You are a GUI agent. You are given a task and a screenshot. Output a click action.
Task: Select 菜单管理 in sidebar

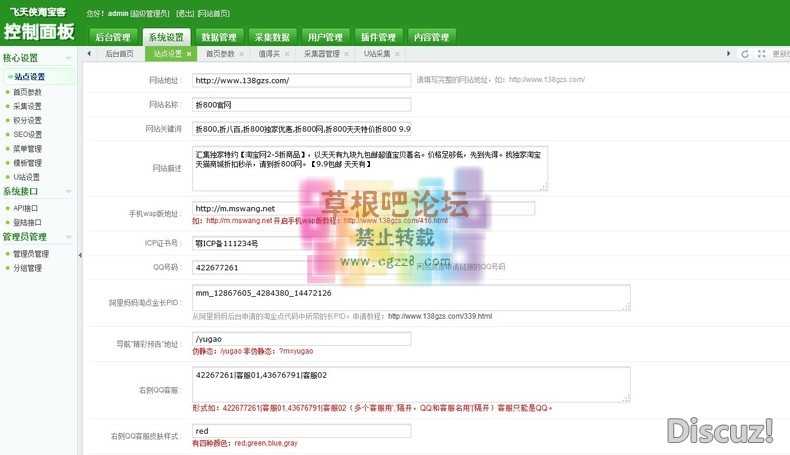pos(27,148)
